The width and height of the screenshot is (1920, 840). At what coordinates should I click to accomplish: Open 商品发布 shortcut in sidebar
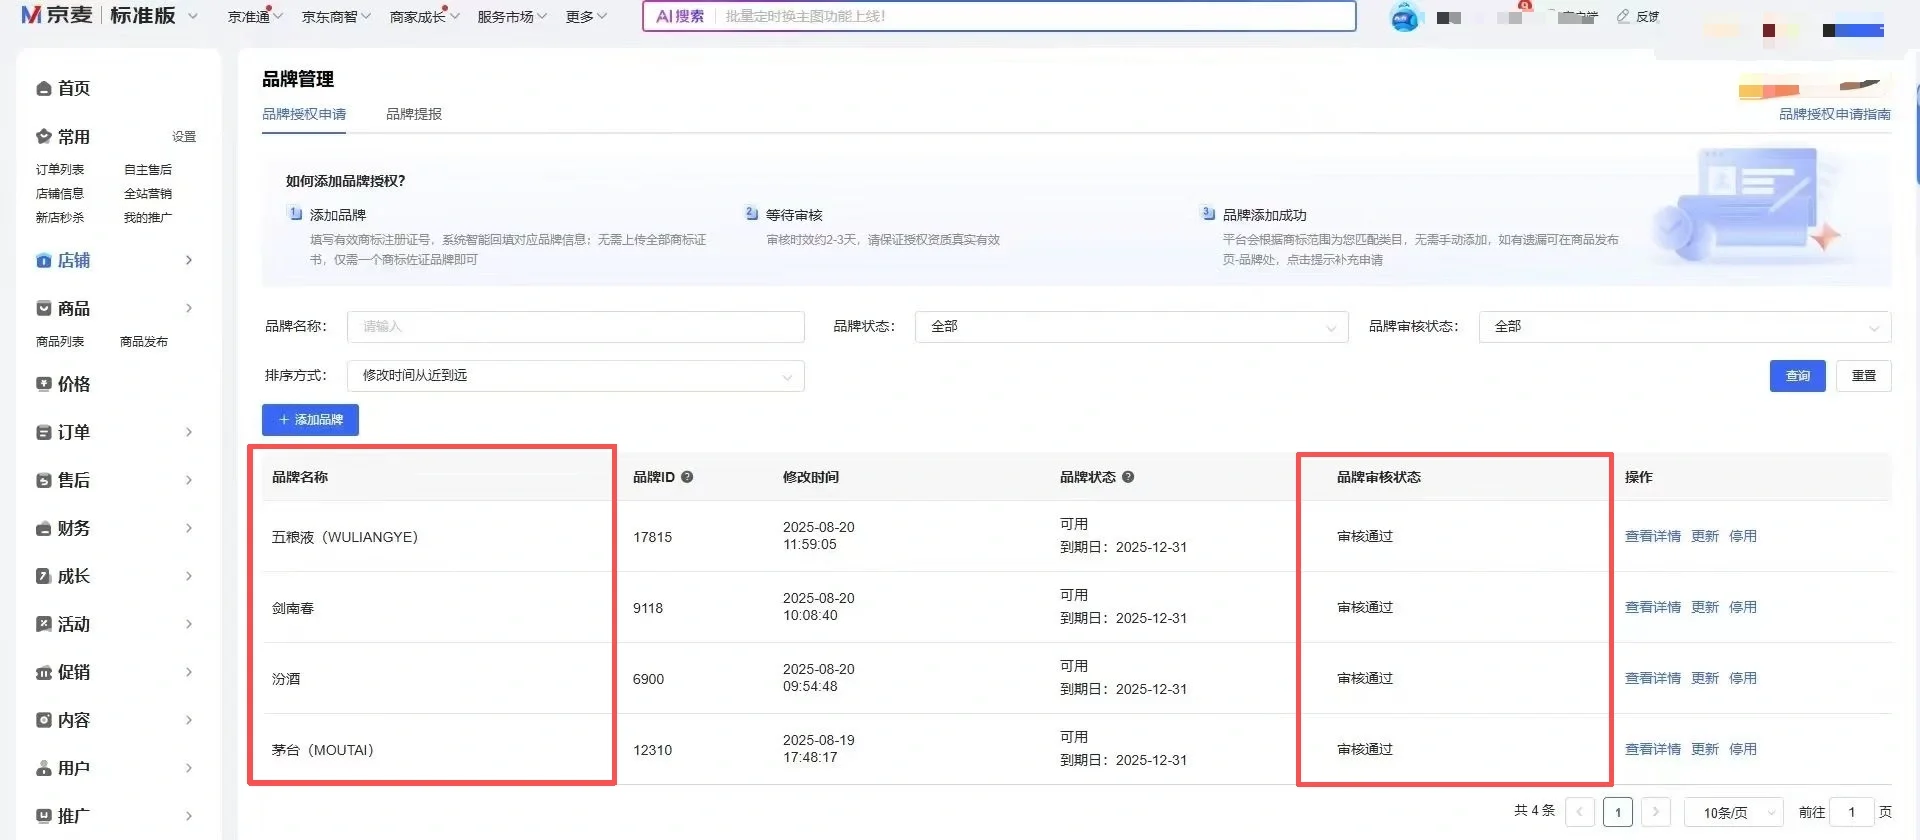pyautogui.click(x=144, y=342)
